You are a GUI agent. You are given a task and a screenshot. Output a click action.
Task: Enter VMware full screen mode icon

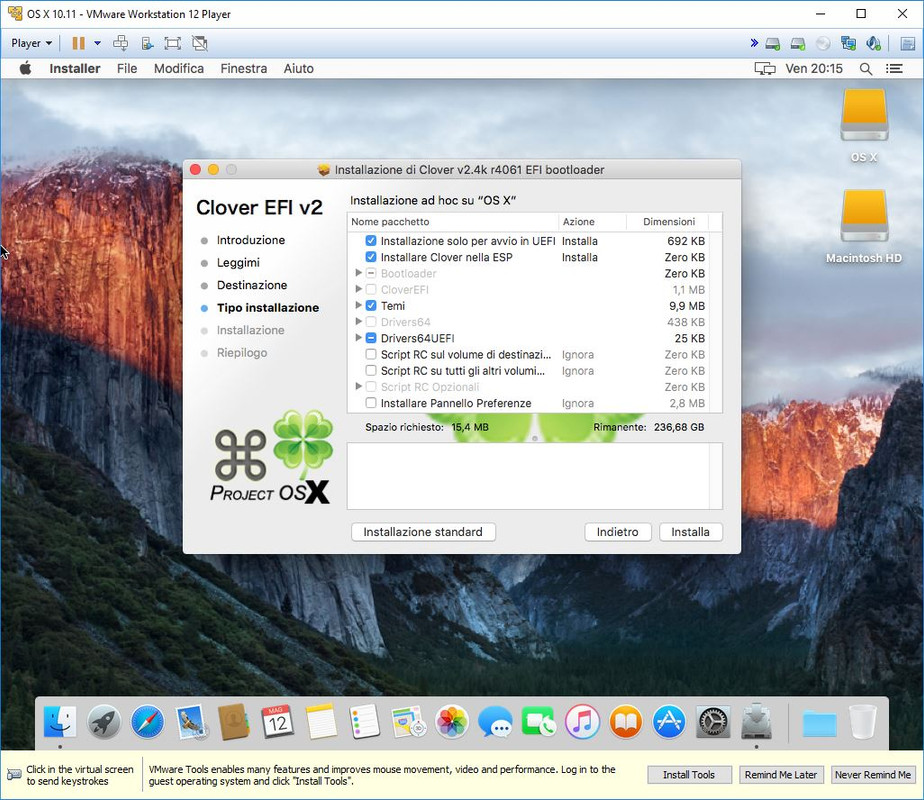(173, 43)
